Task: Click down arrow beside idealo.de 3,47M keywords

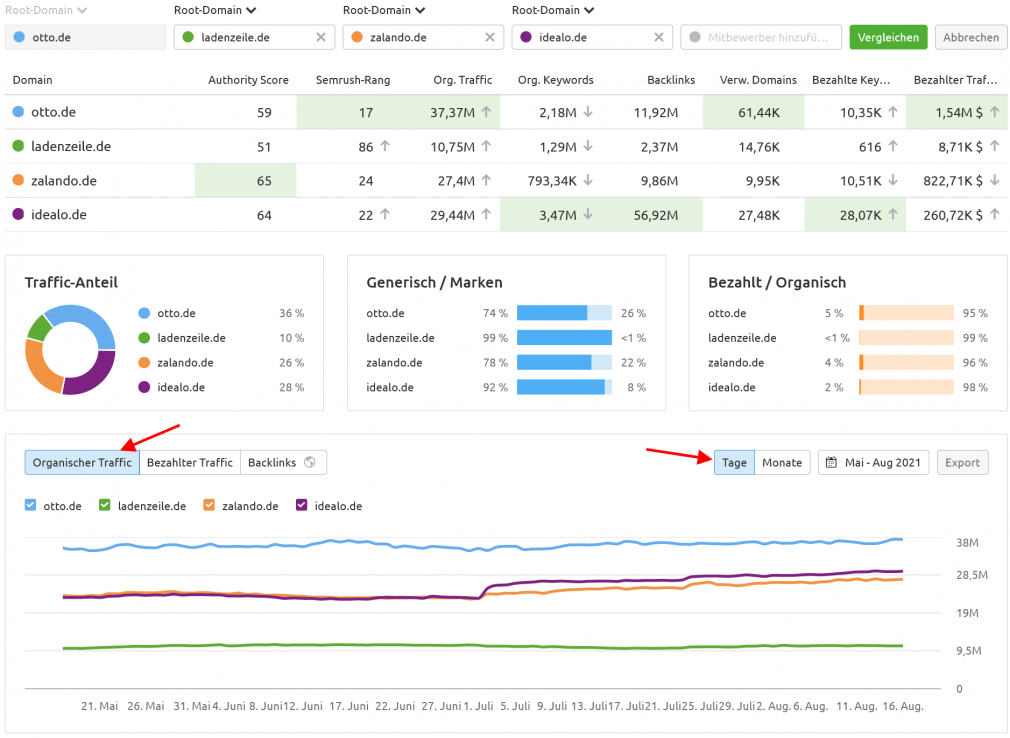Action: click(x=587, y=214)
